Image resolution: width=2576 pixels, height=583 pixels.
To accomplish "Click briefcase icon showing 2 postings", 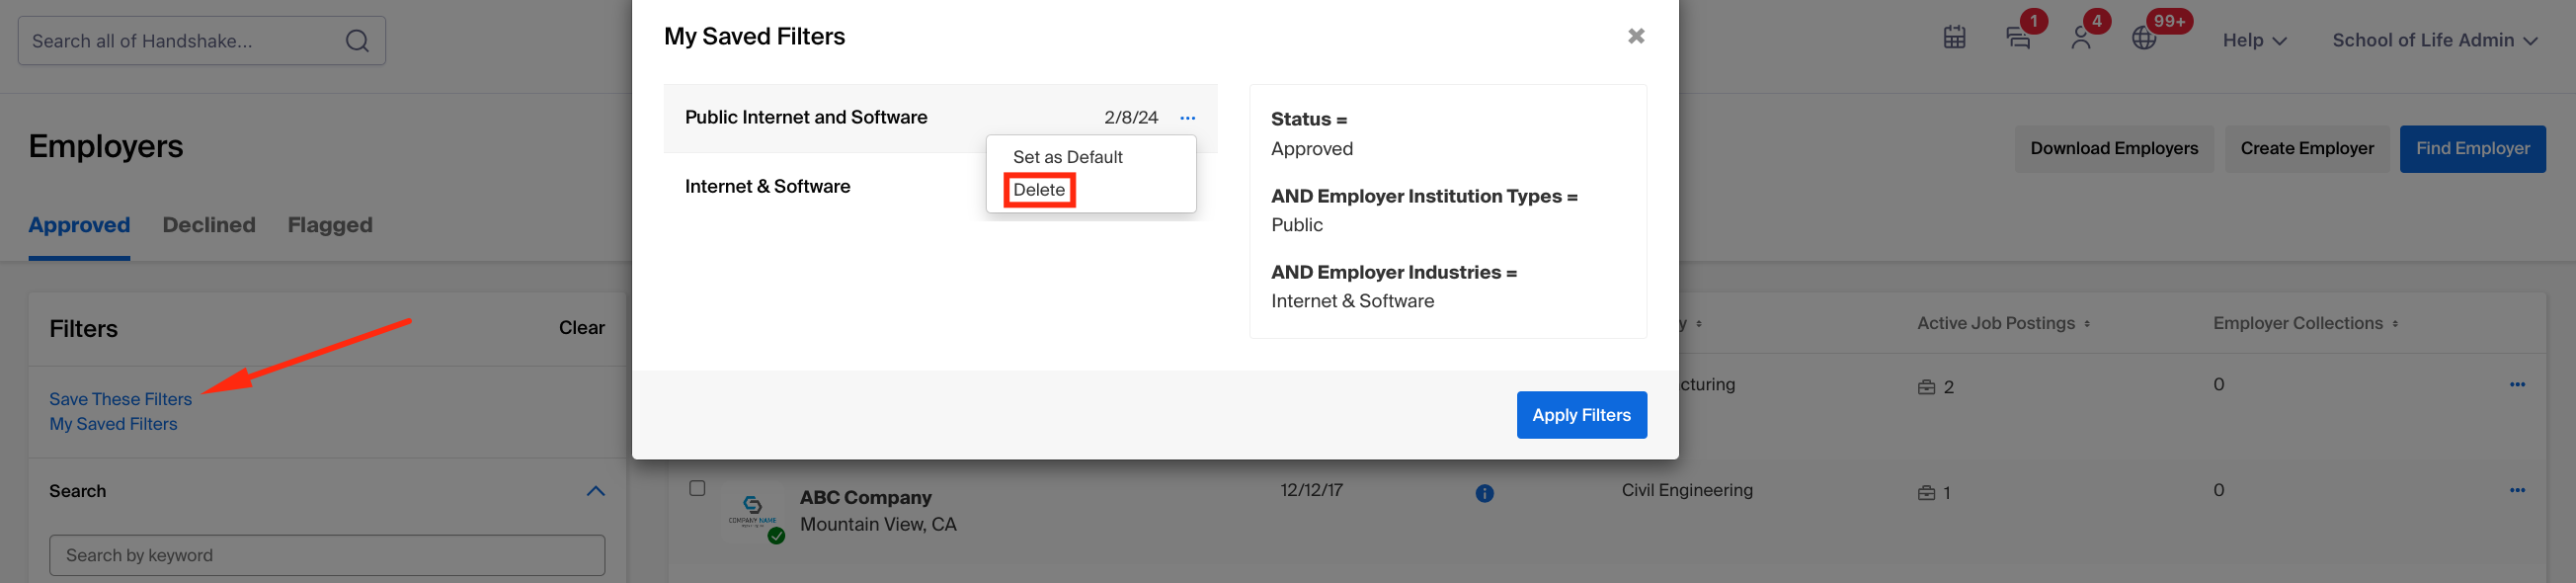I will pos(1926,387).
